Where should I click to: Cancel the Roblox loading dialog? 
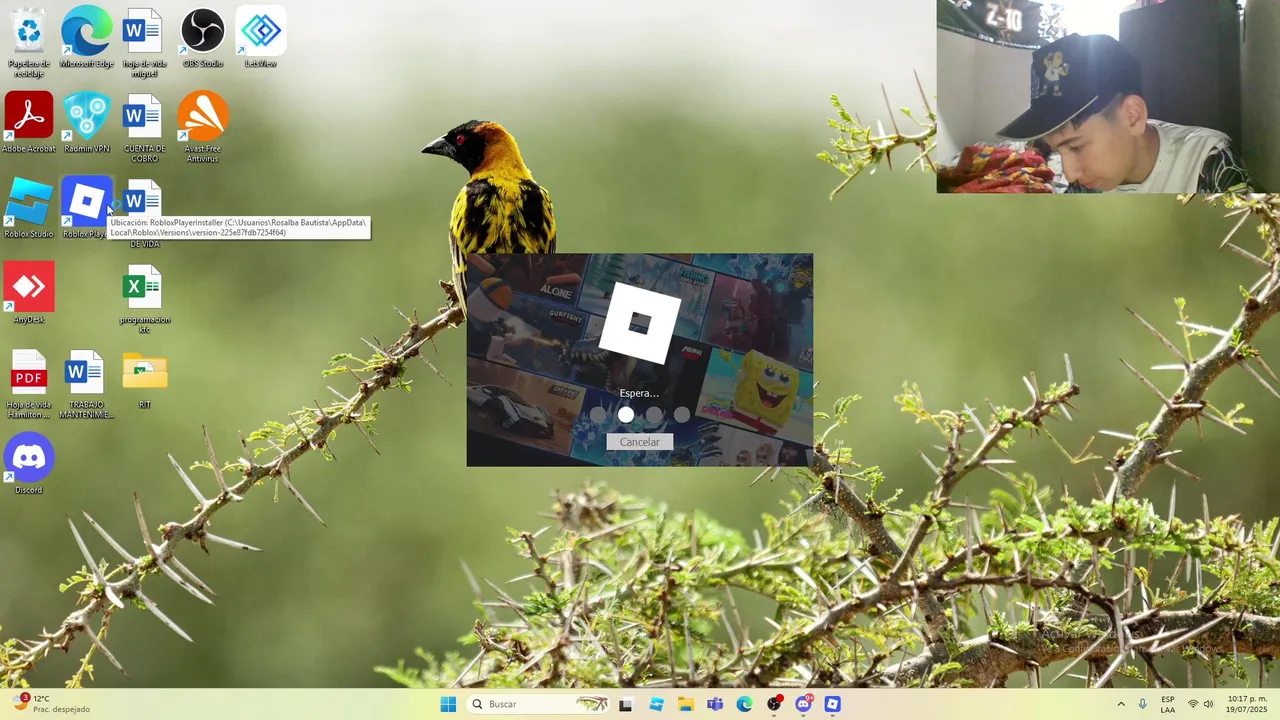639,442
